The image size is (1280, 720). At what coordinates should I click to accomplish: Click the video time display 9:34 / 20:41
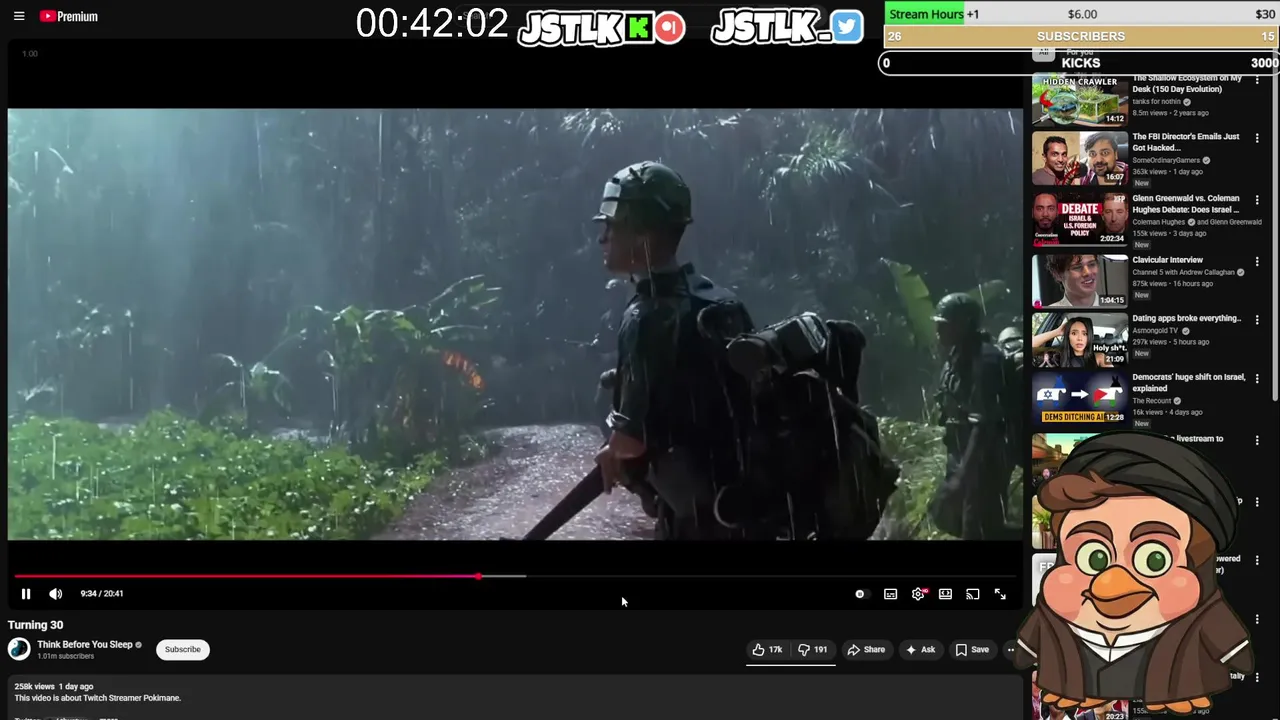pos(102,594)
